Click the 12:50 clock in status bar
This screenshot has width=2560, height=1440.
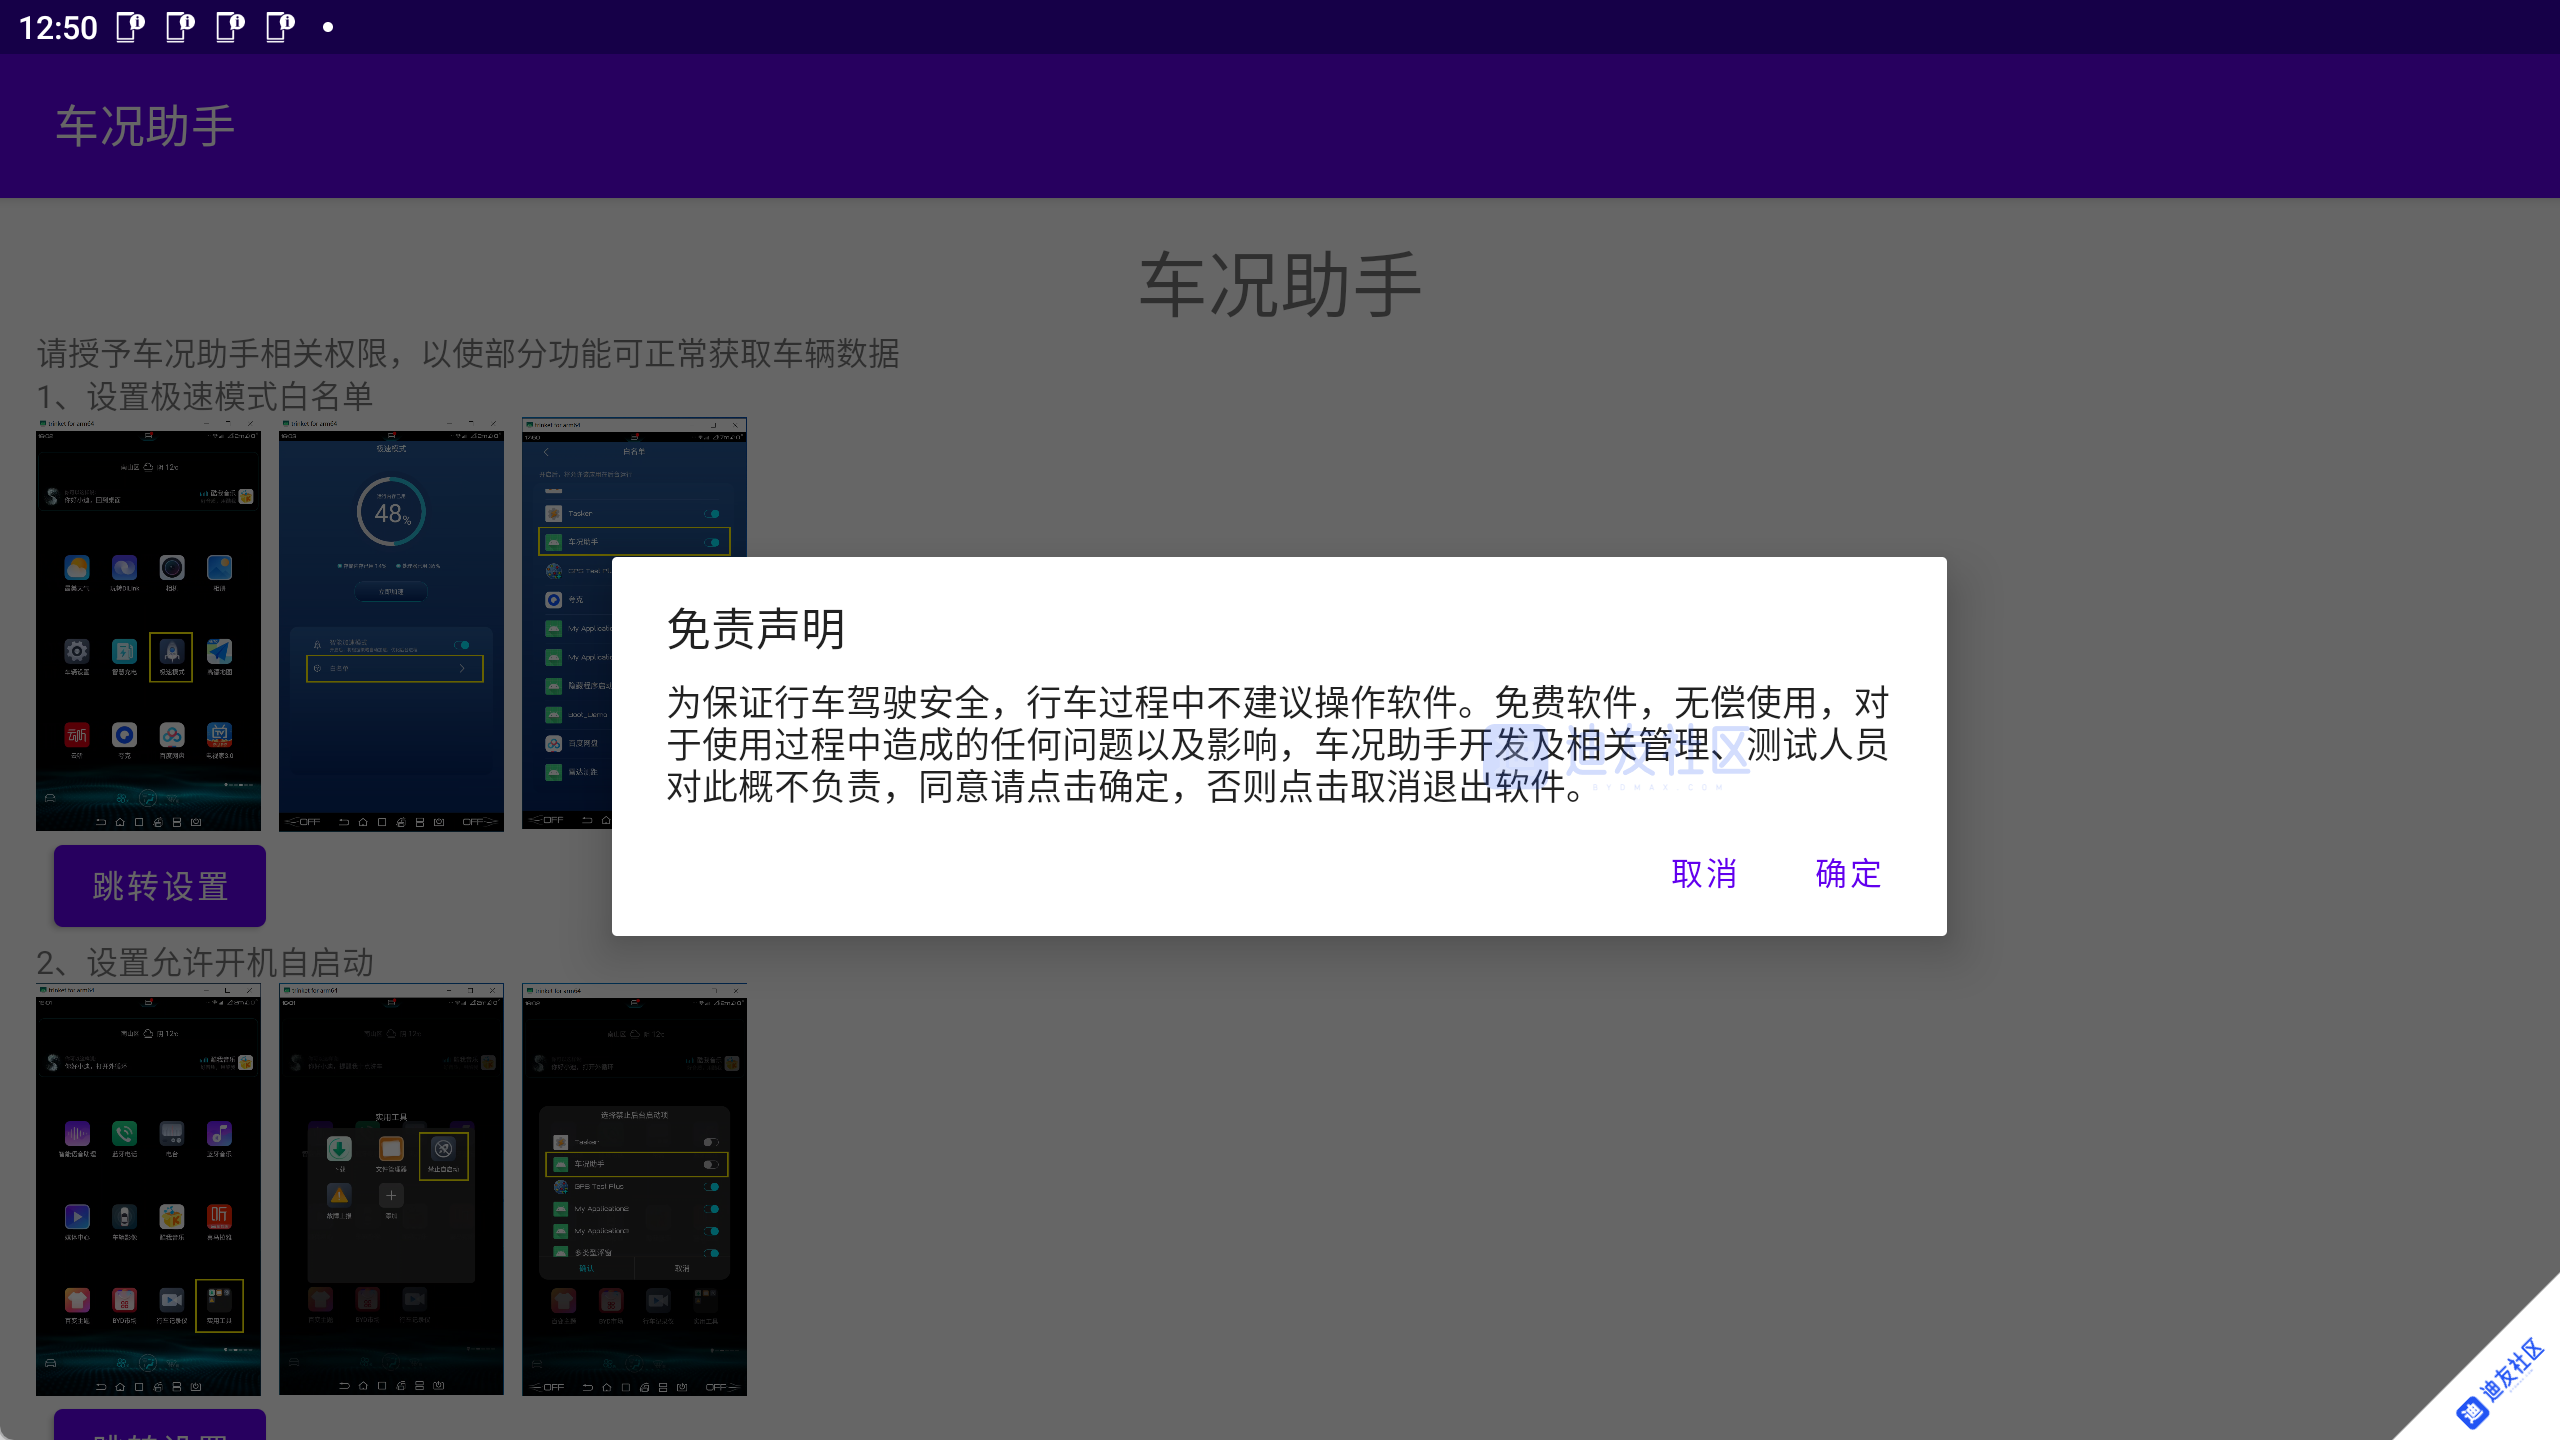[x=60, y=27]
